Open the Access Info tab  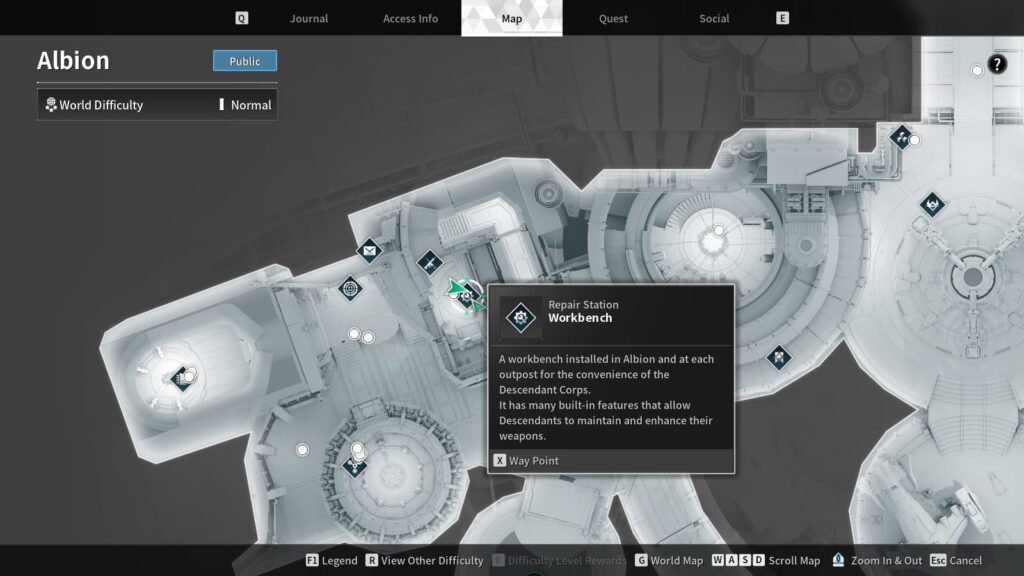pyautogui.click(x=410, y=17)
